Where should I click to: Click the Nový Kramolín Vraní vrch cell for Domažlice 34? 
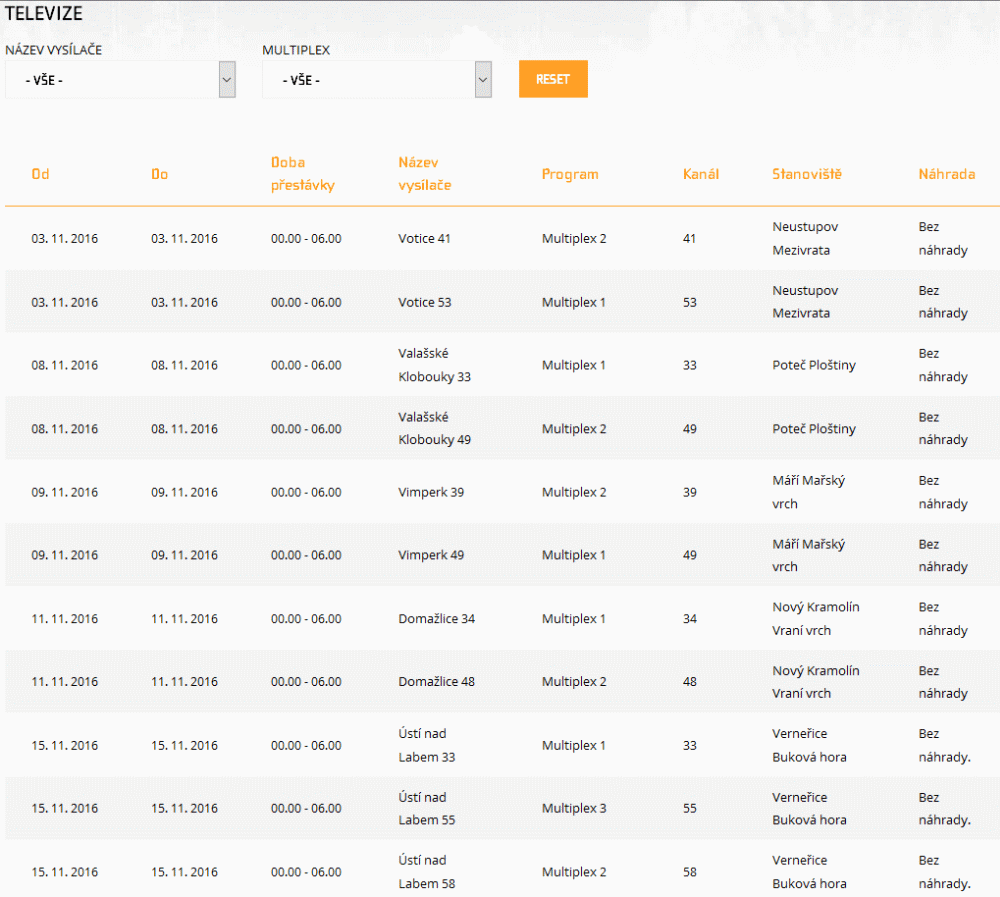pos(815,619)
